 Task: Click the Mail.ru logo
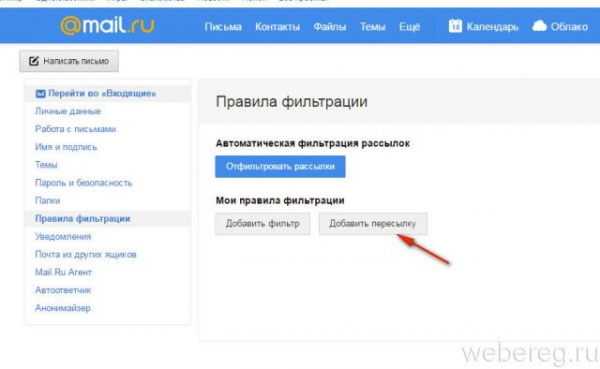[107, 26]
